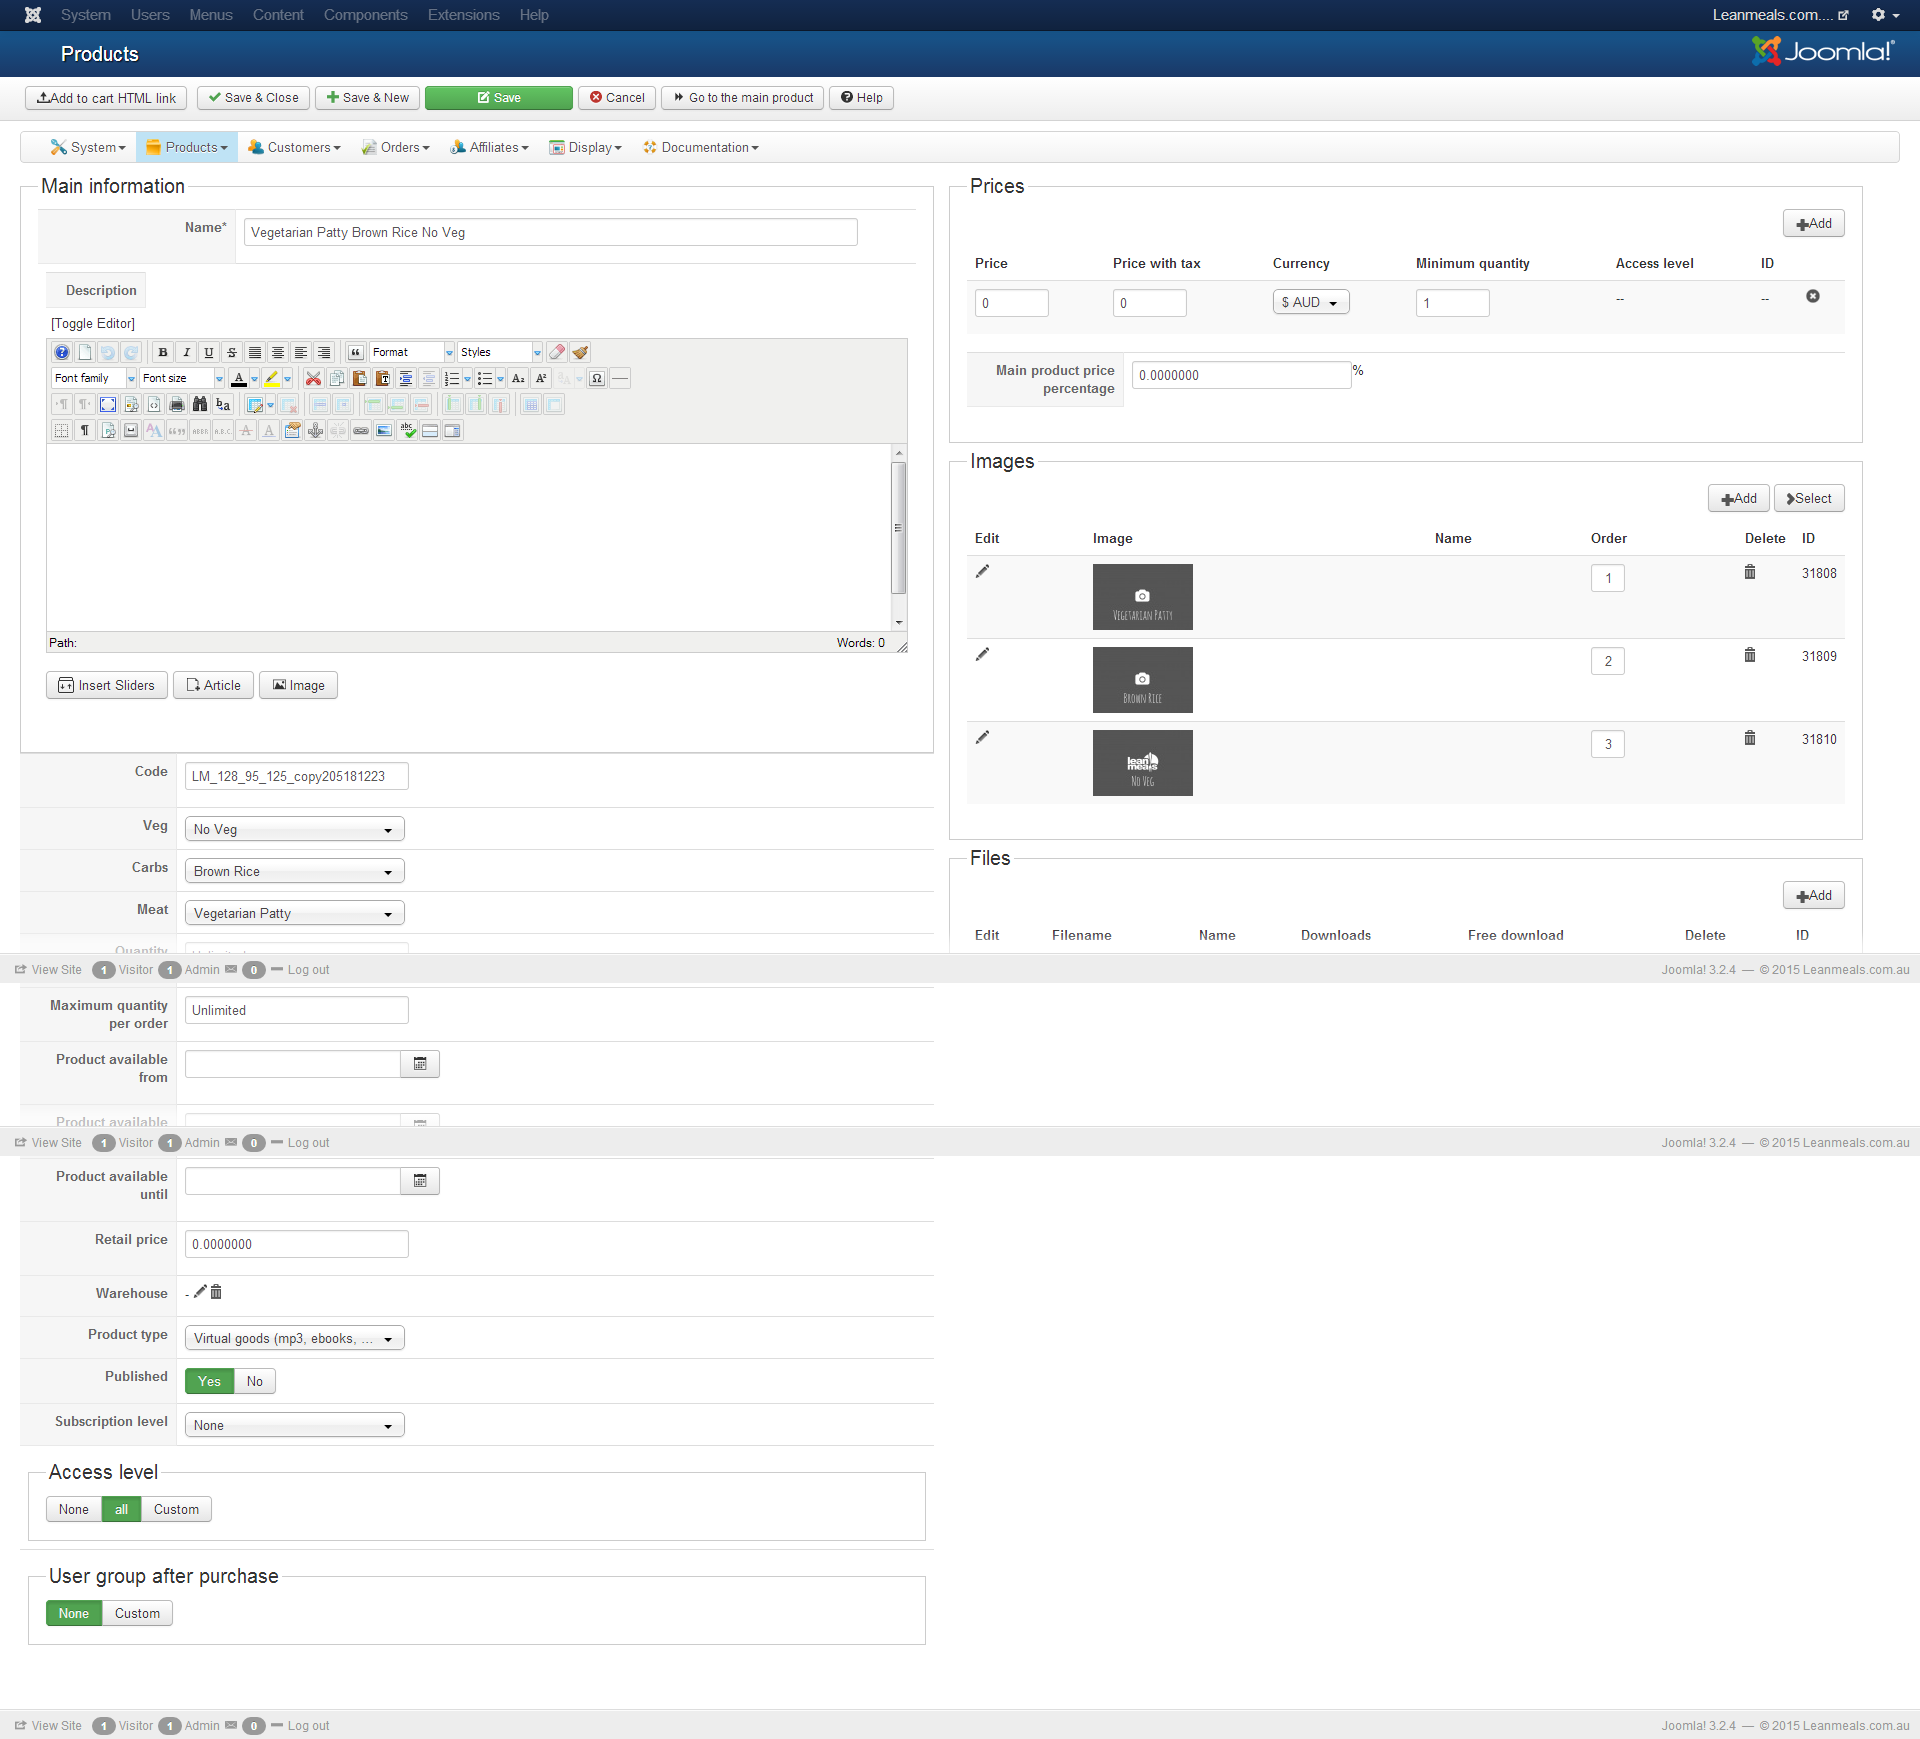Viewport: 1920px width, 1739px height.
Task: Insert special character with Omega icon
Action: tap(597, 378)
